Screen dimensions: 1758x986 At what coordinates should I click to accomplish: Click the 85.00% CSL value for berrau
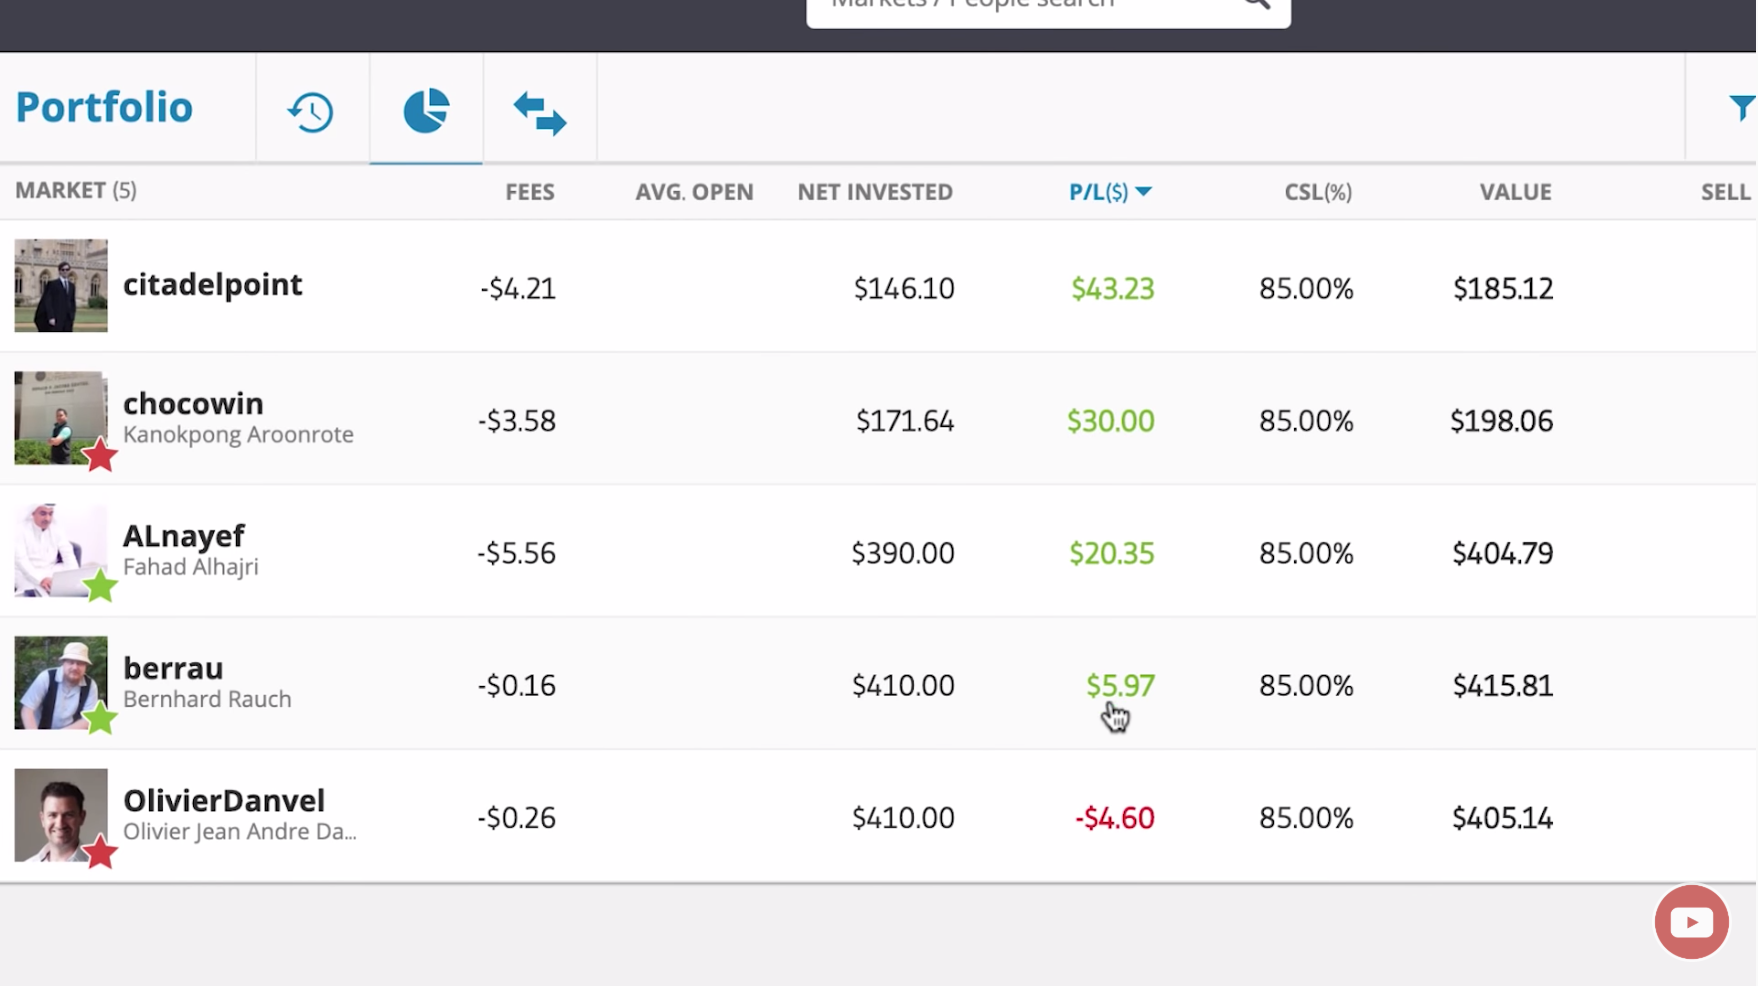pyautogui.click(x=1305, y=685)
